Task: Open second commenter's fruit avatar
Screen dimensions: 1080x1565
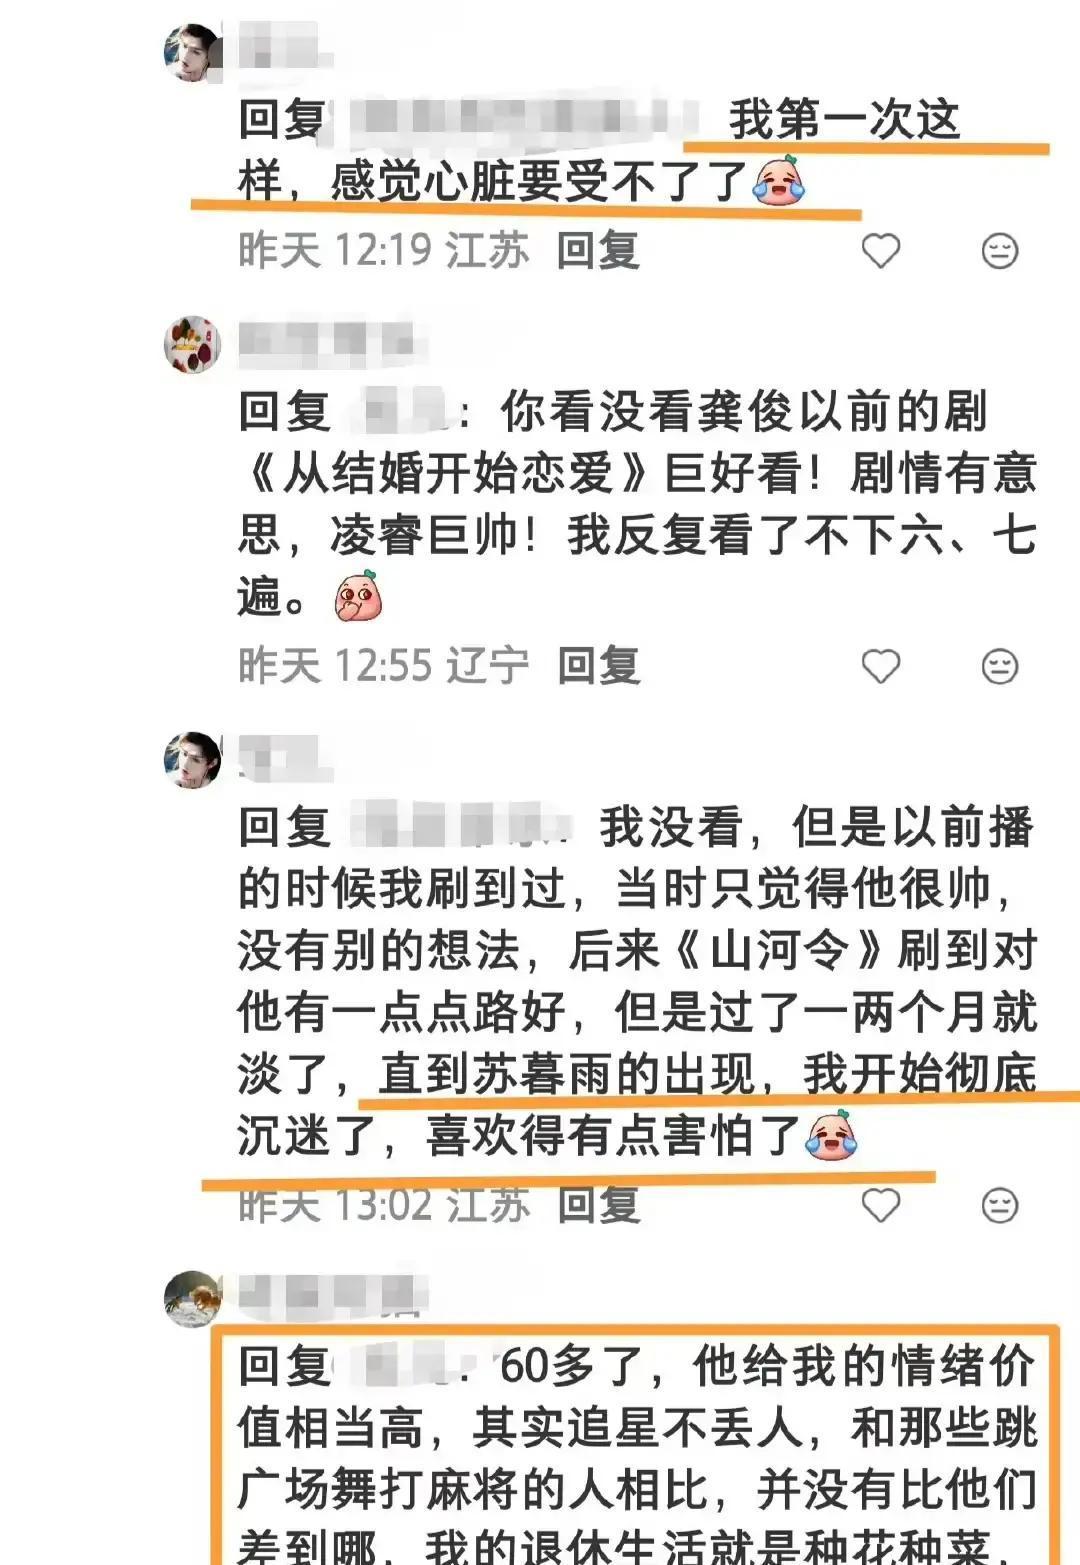Action: tap(192, 344)
